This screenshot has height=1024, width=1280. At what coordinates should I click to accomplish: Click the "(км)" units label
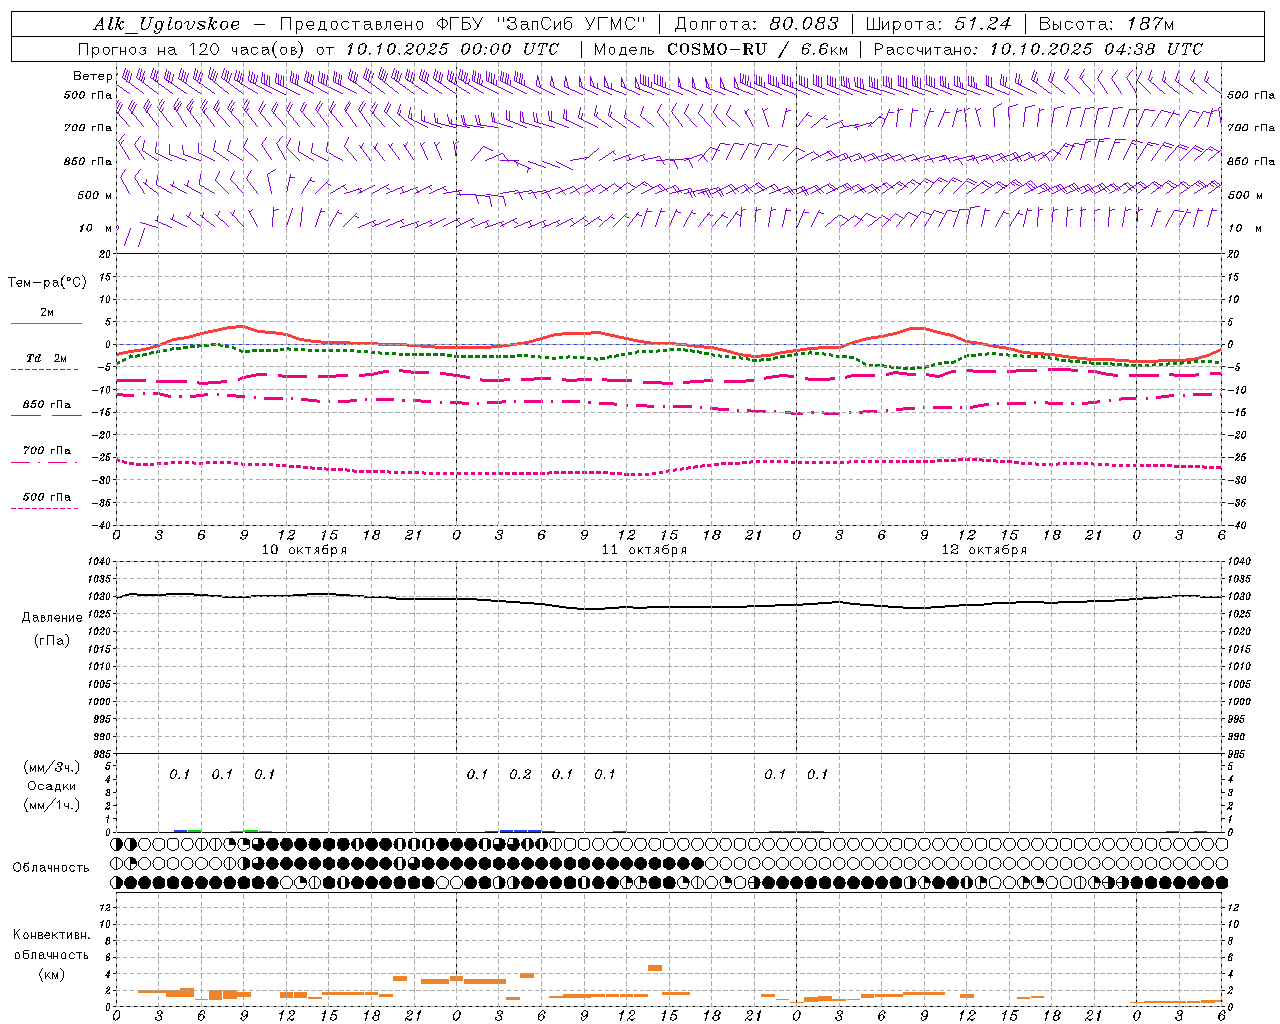coord(52,974)
